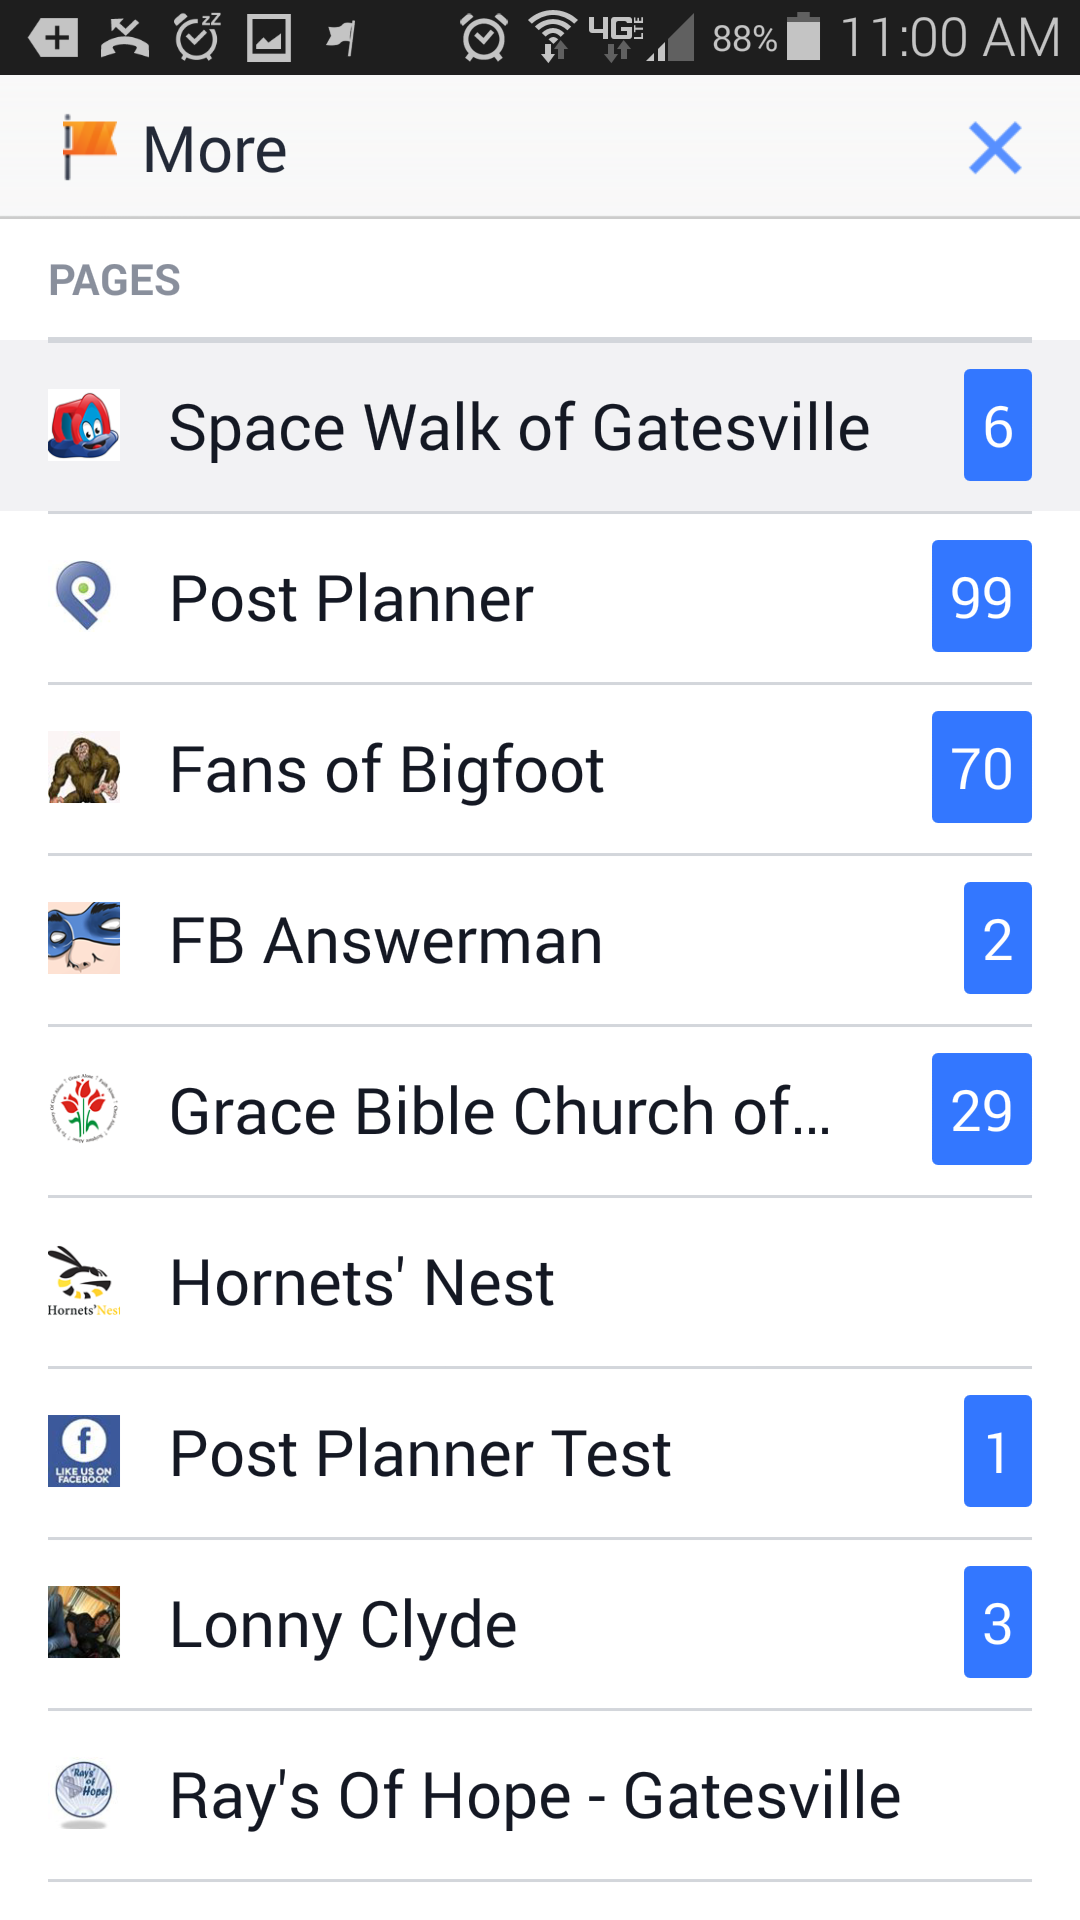Tap the Fans of Bigfoot creature icon
Screen dimensions: 1080x1920
coord(84,767)
